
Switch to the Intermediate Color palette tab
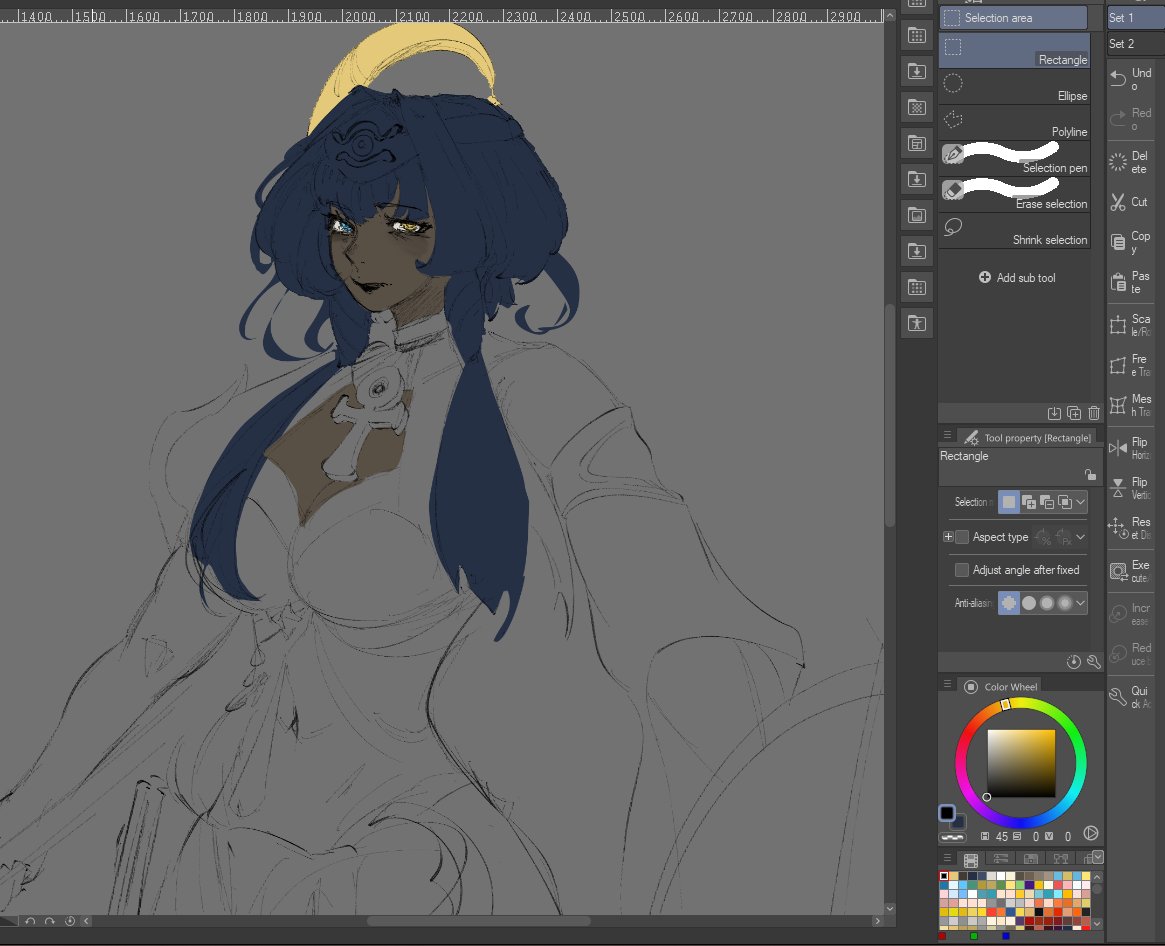pos(1031,859)
